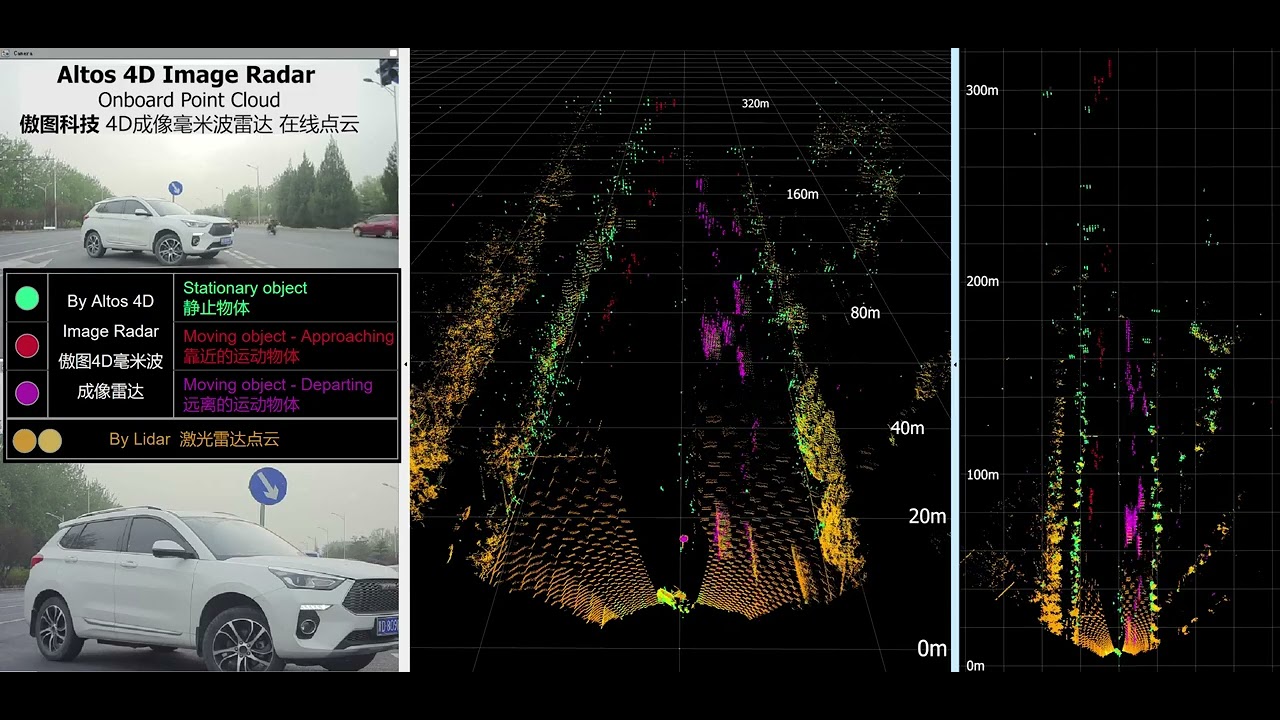
Task: Click the 0m label in top-down view
Action: [x=975, y=665]
